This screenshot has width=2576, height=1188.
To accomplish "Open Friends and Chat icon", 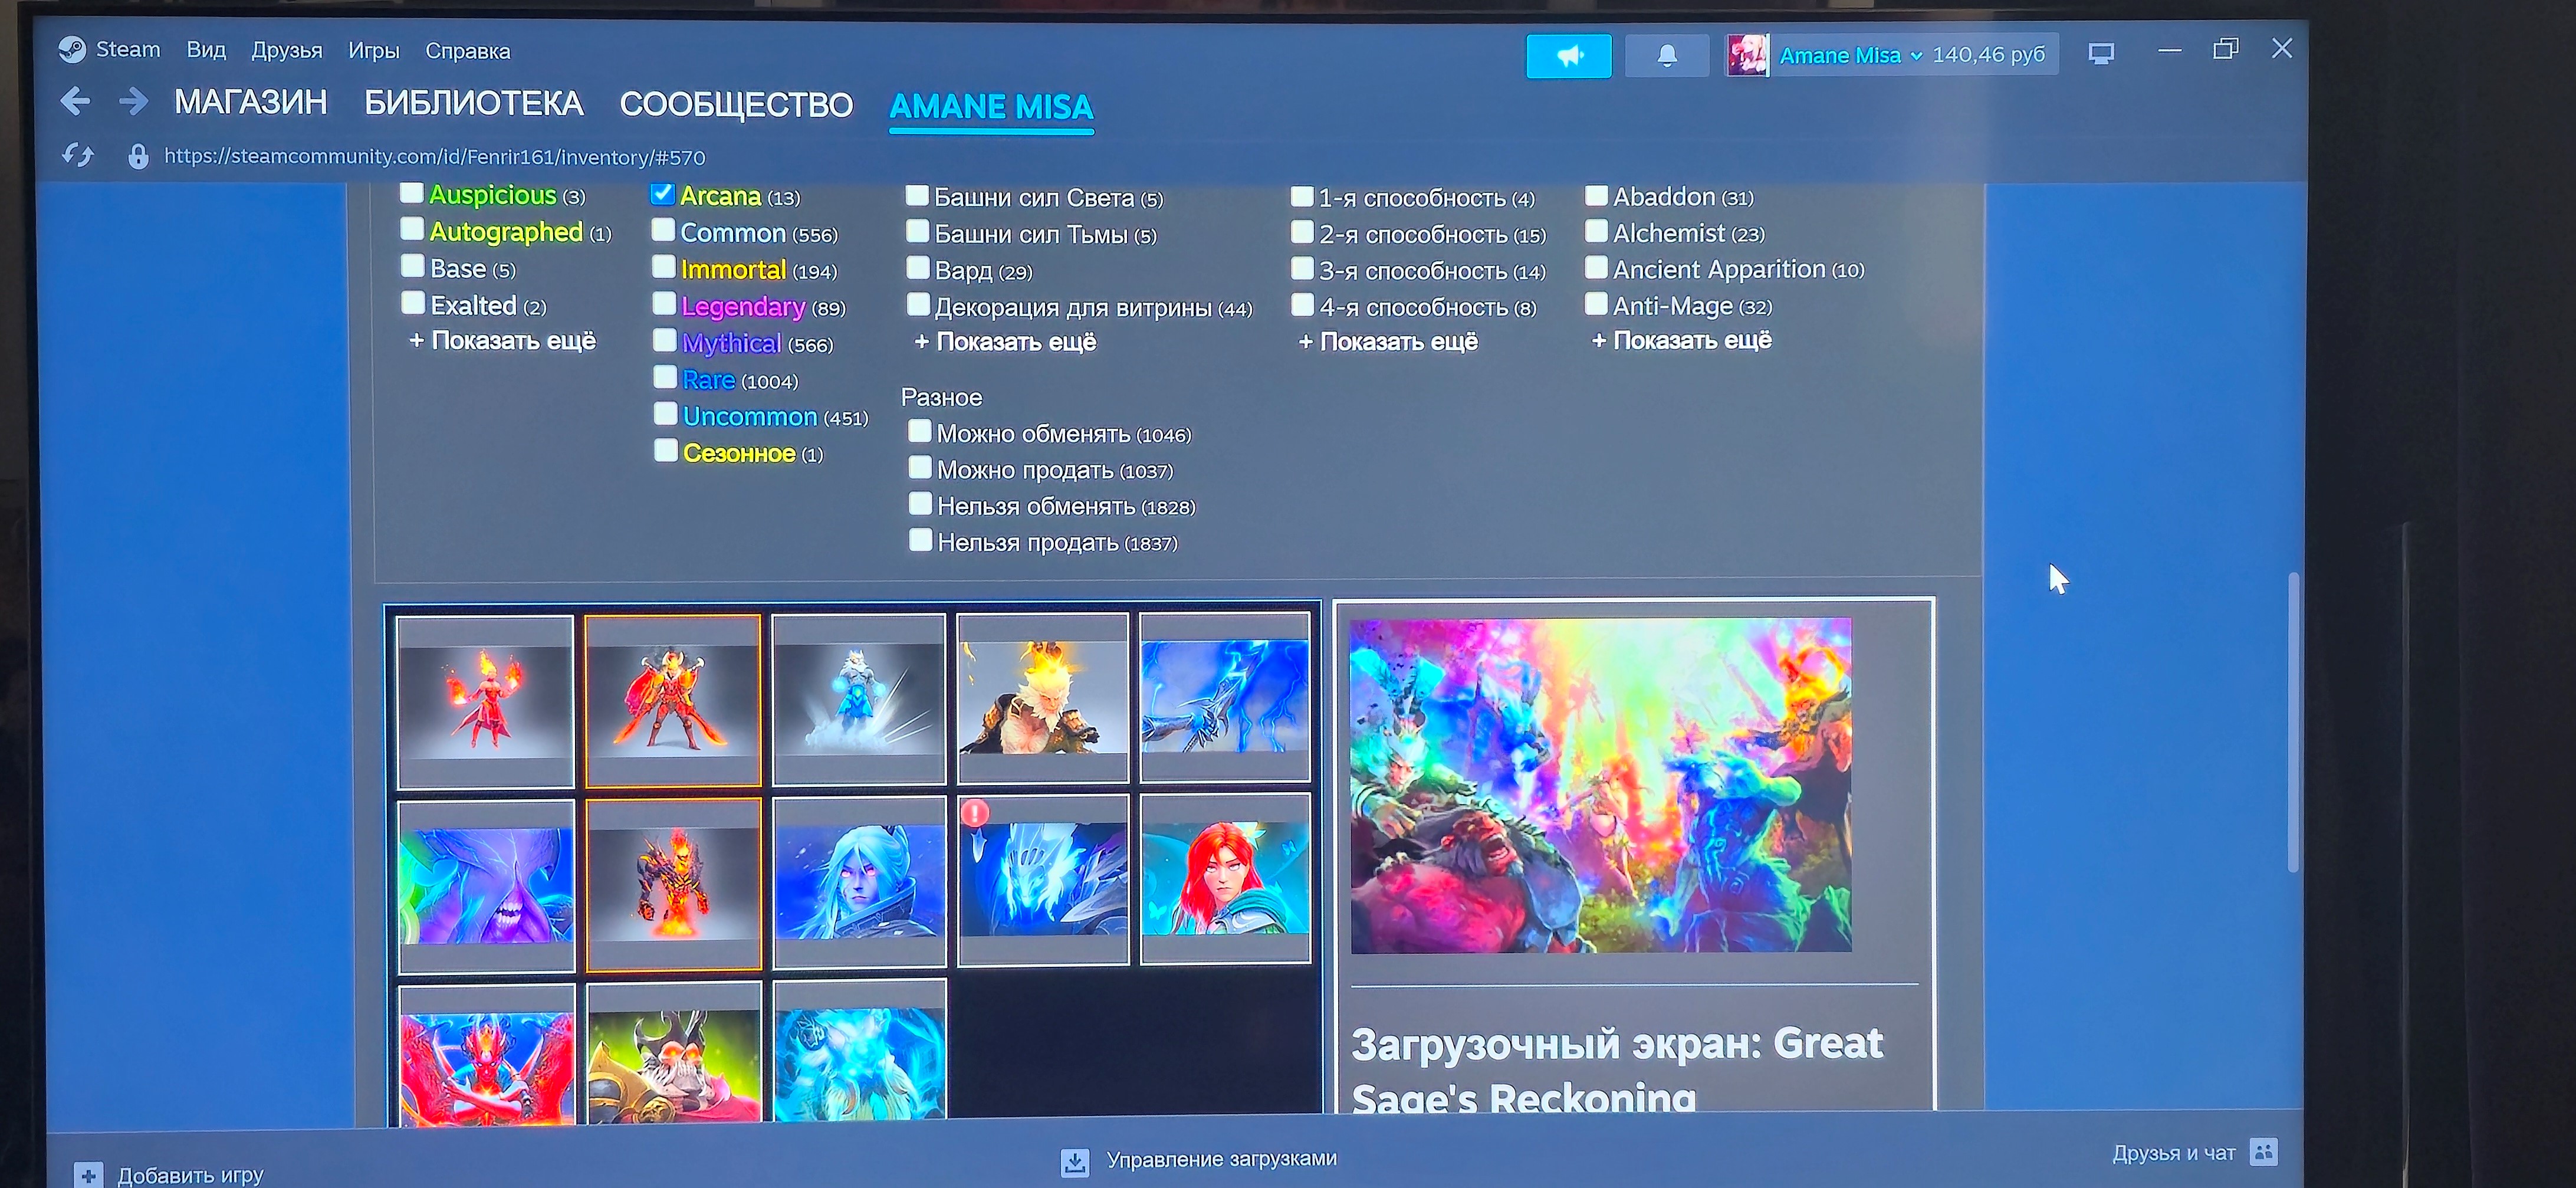I will coord(2263,1152).
